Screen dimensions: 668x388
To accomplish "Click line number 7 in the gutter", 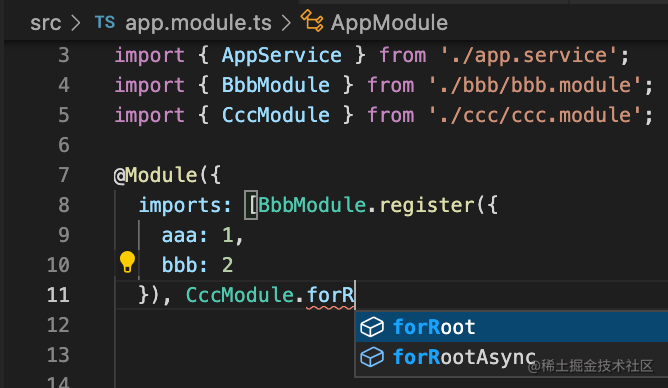I will pos(63,175).
